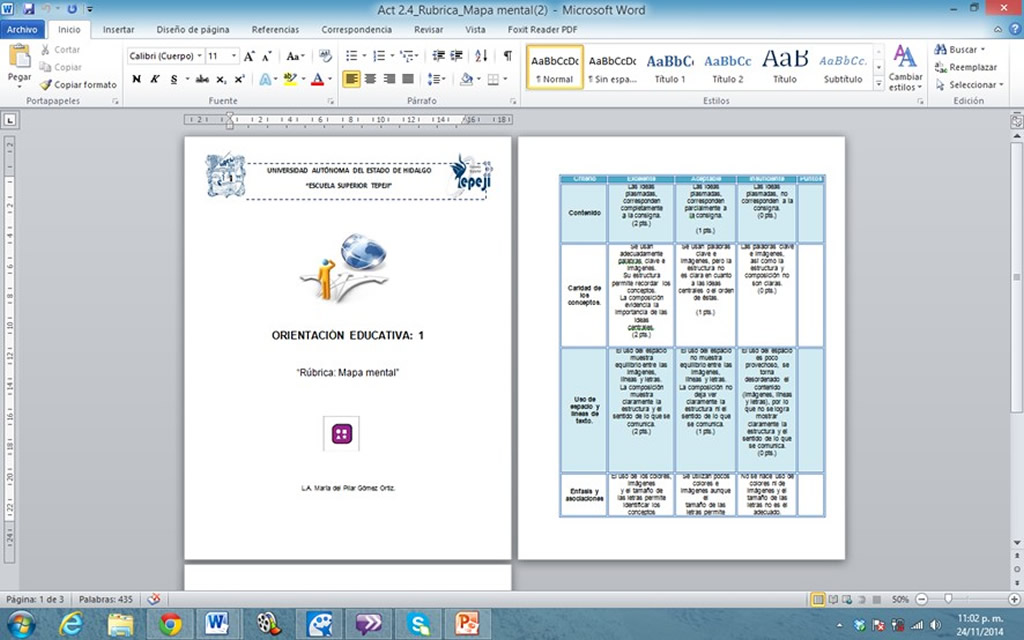Expand the Seleccionar dropdown

(x=964, y=85)
